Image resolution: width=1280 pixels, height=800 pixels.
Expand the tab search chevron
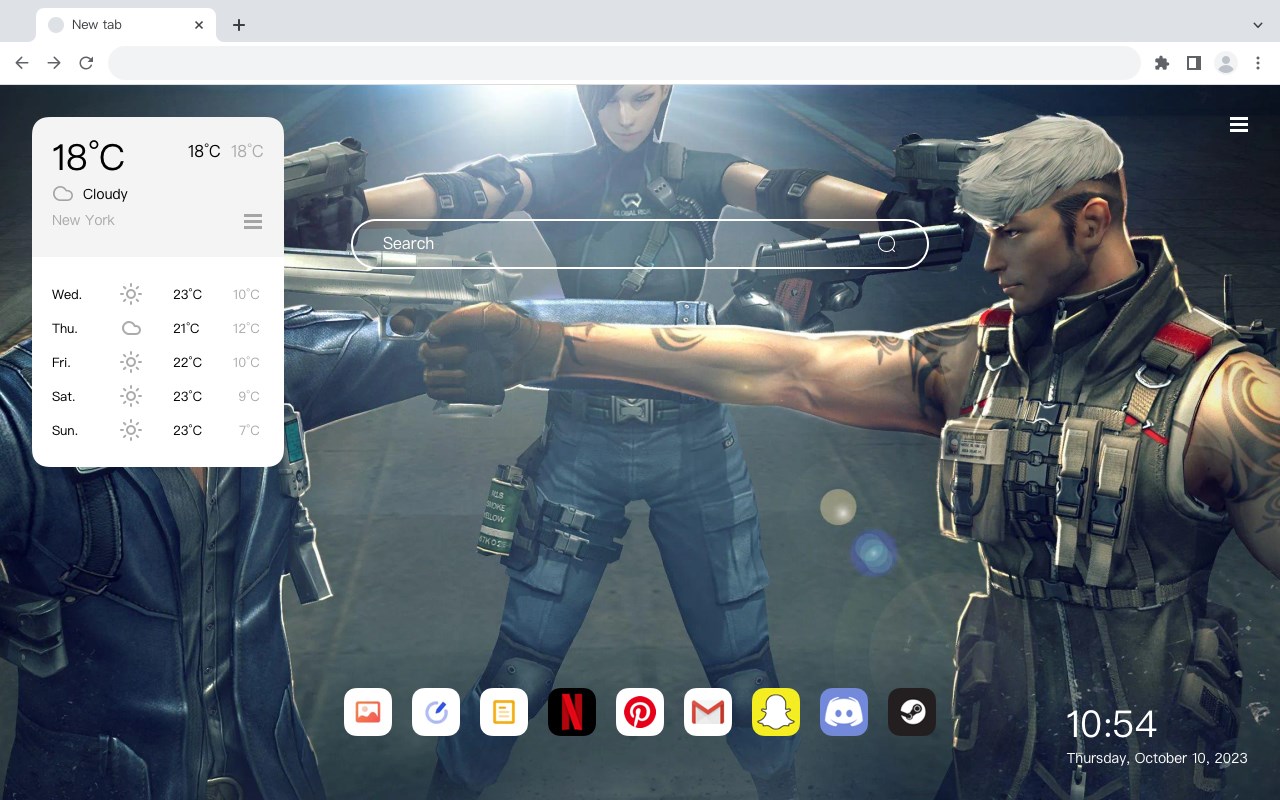coord(1258,25)
